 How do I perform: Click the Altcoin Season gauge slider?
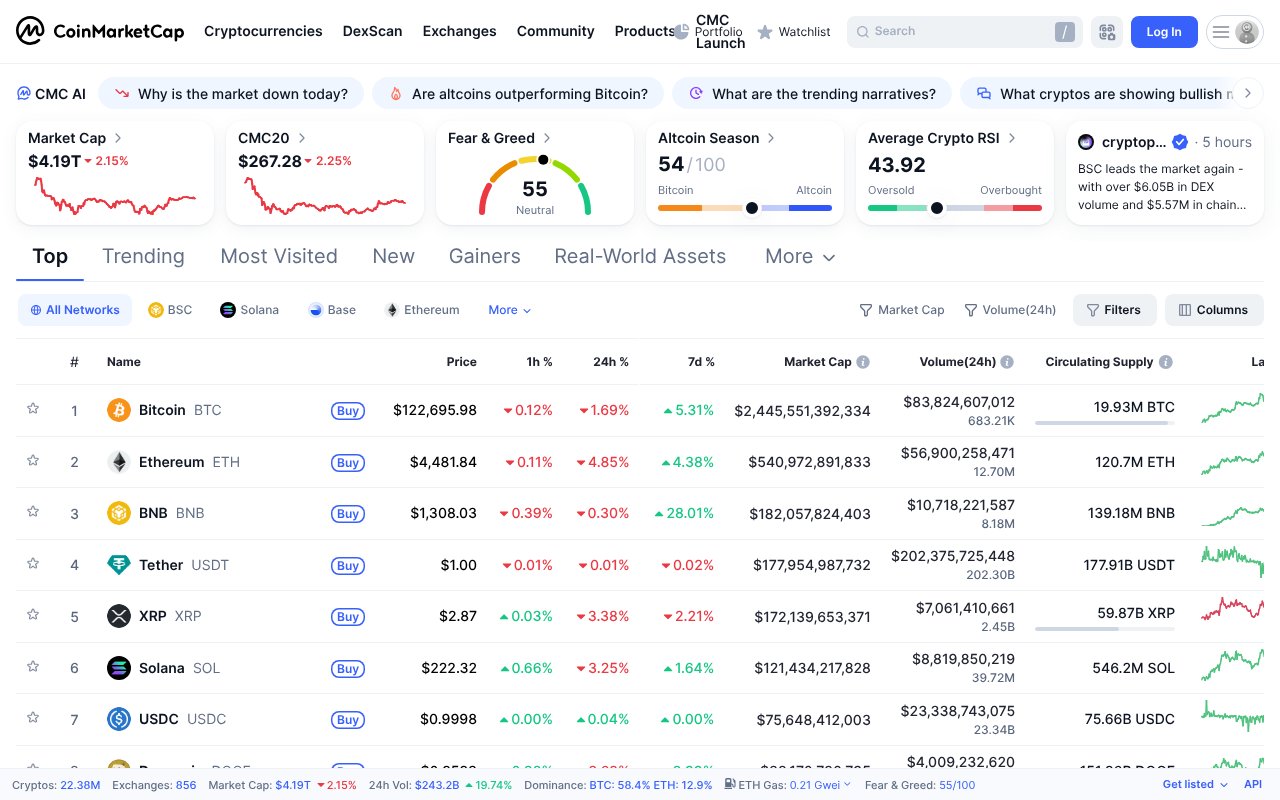750,209
